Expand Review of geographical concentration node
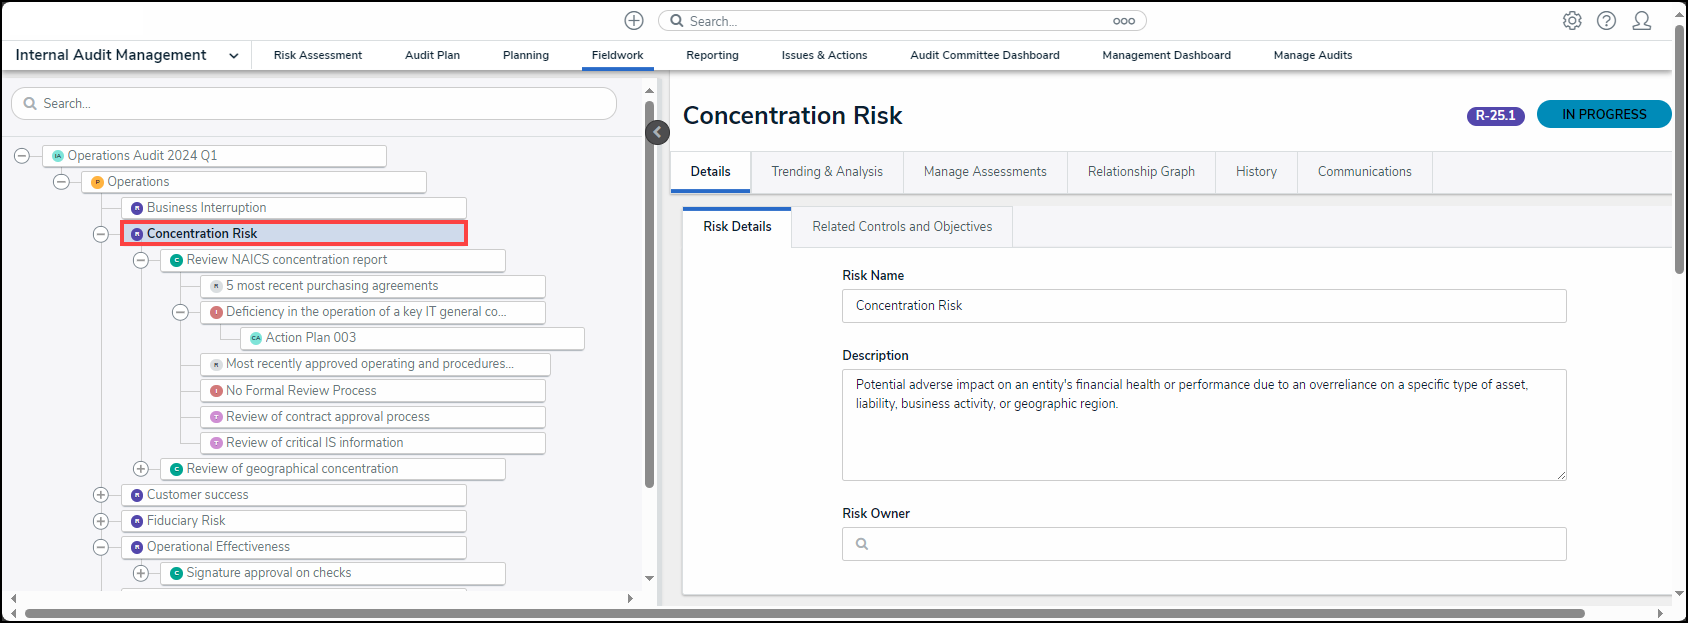1688x623 pixels. (141, 469)
